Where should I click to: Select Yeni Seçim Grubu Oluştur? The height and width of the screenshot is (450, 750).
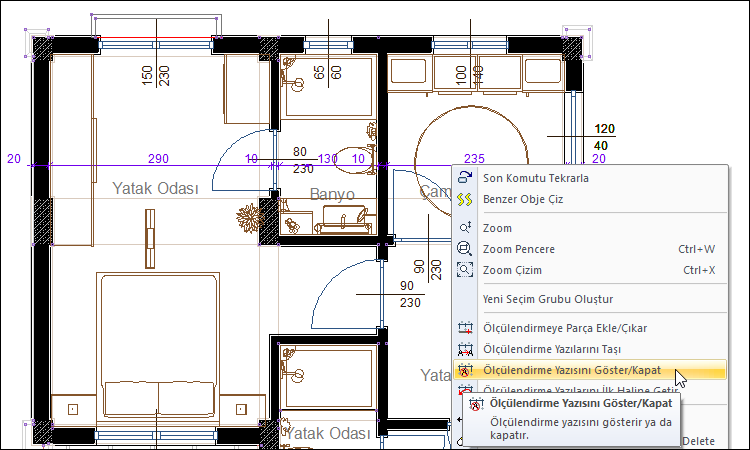(x=590, y=299)
